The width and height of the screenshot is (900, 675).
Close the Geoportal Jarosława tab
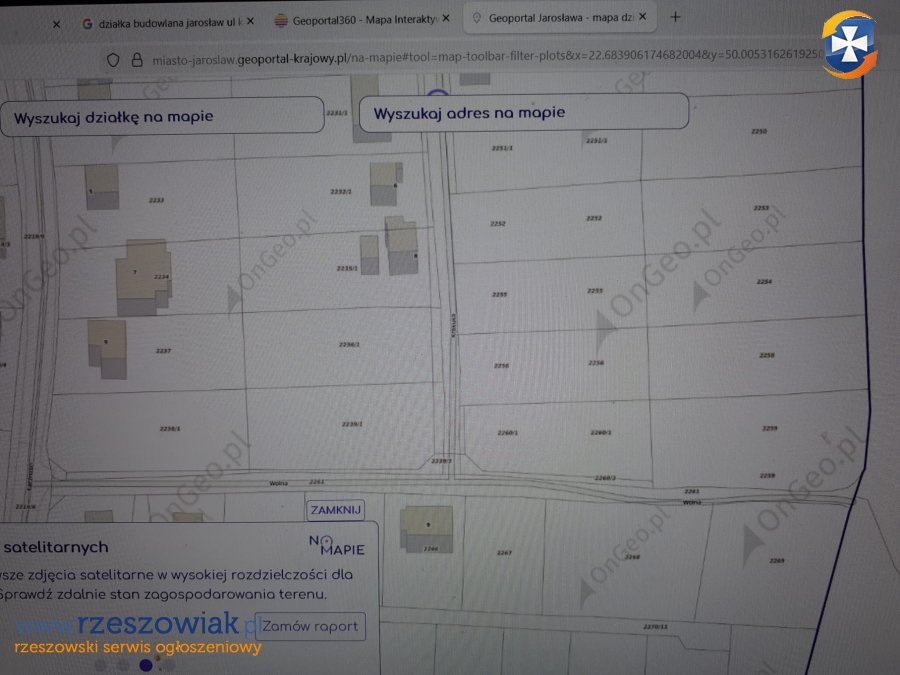(x=641, y=18)
